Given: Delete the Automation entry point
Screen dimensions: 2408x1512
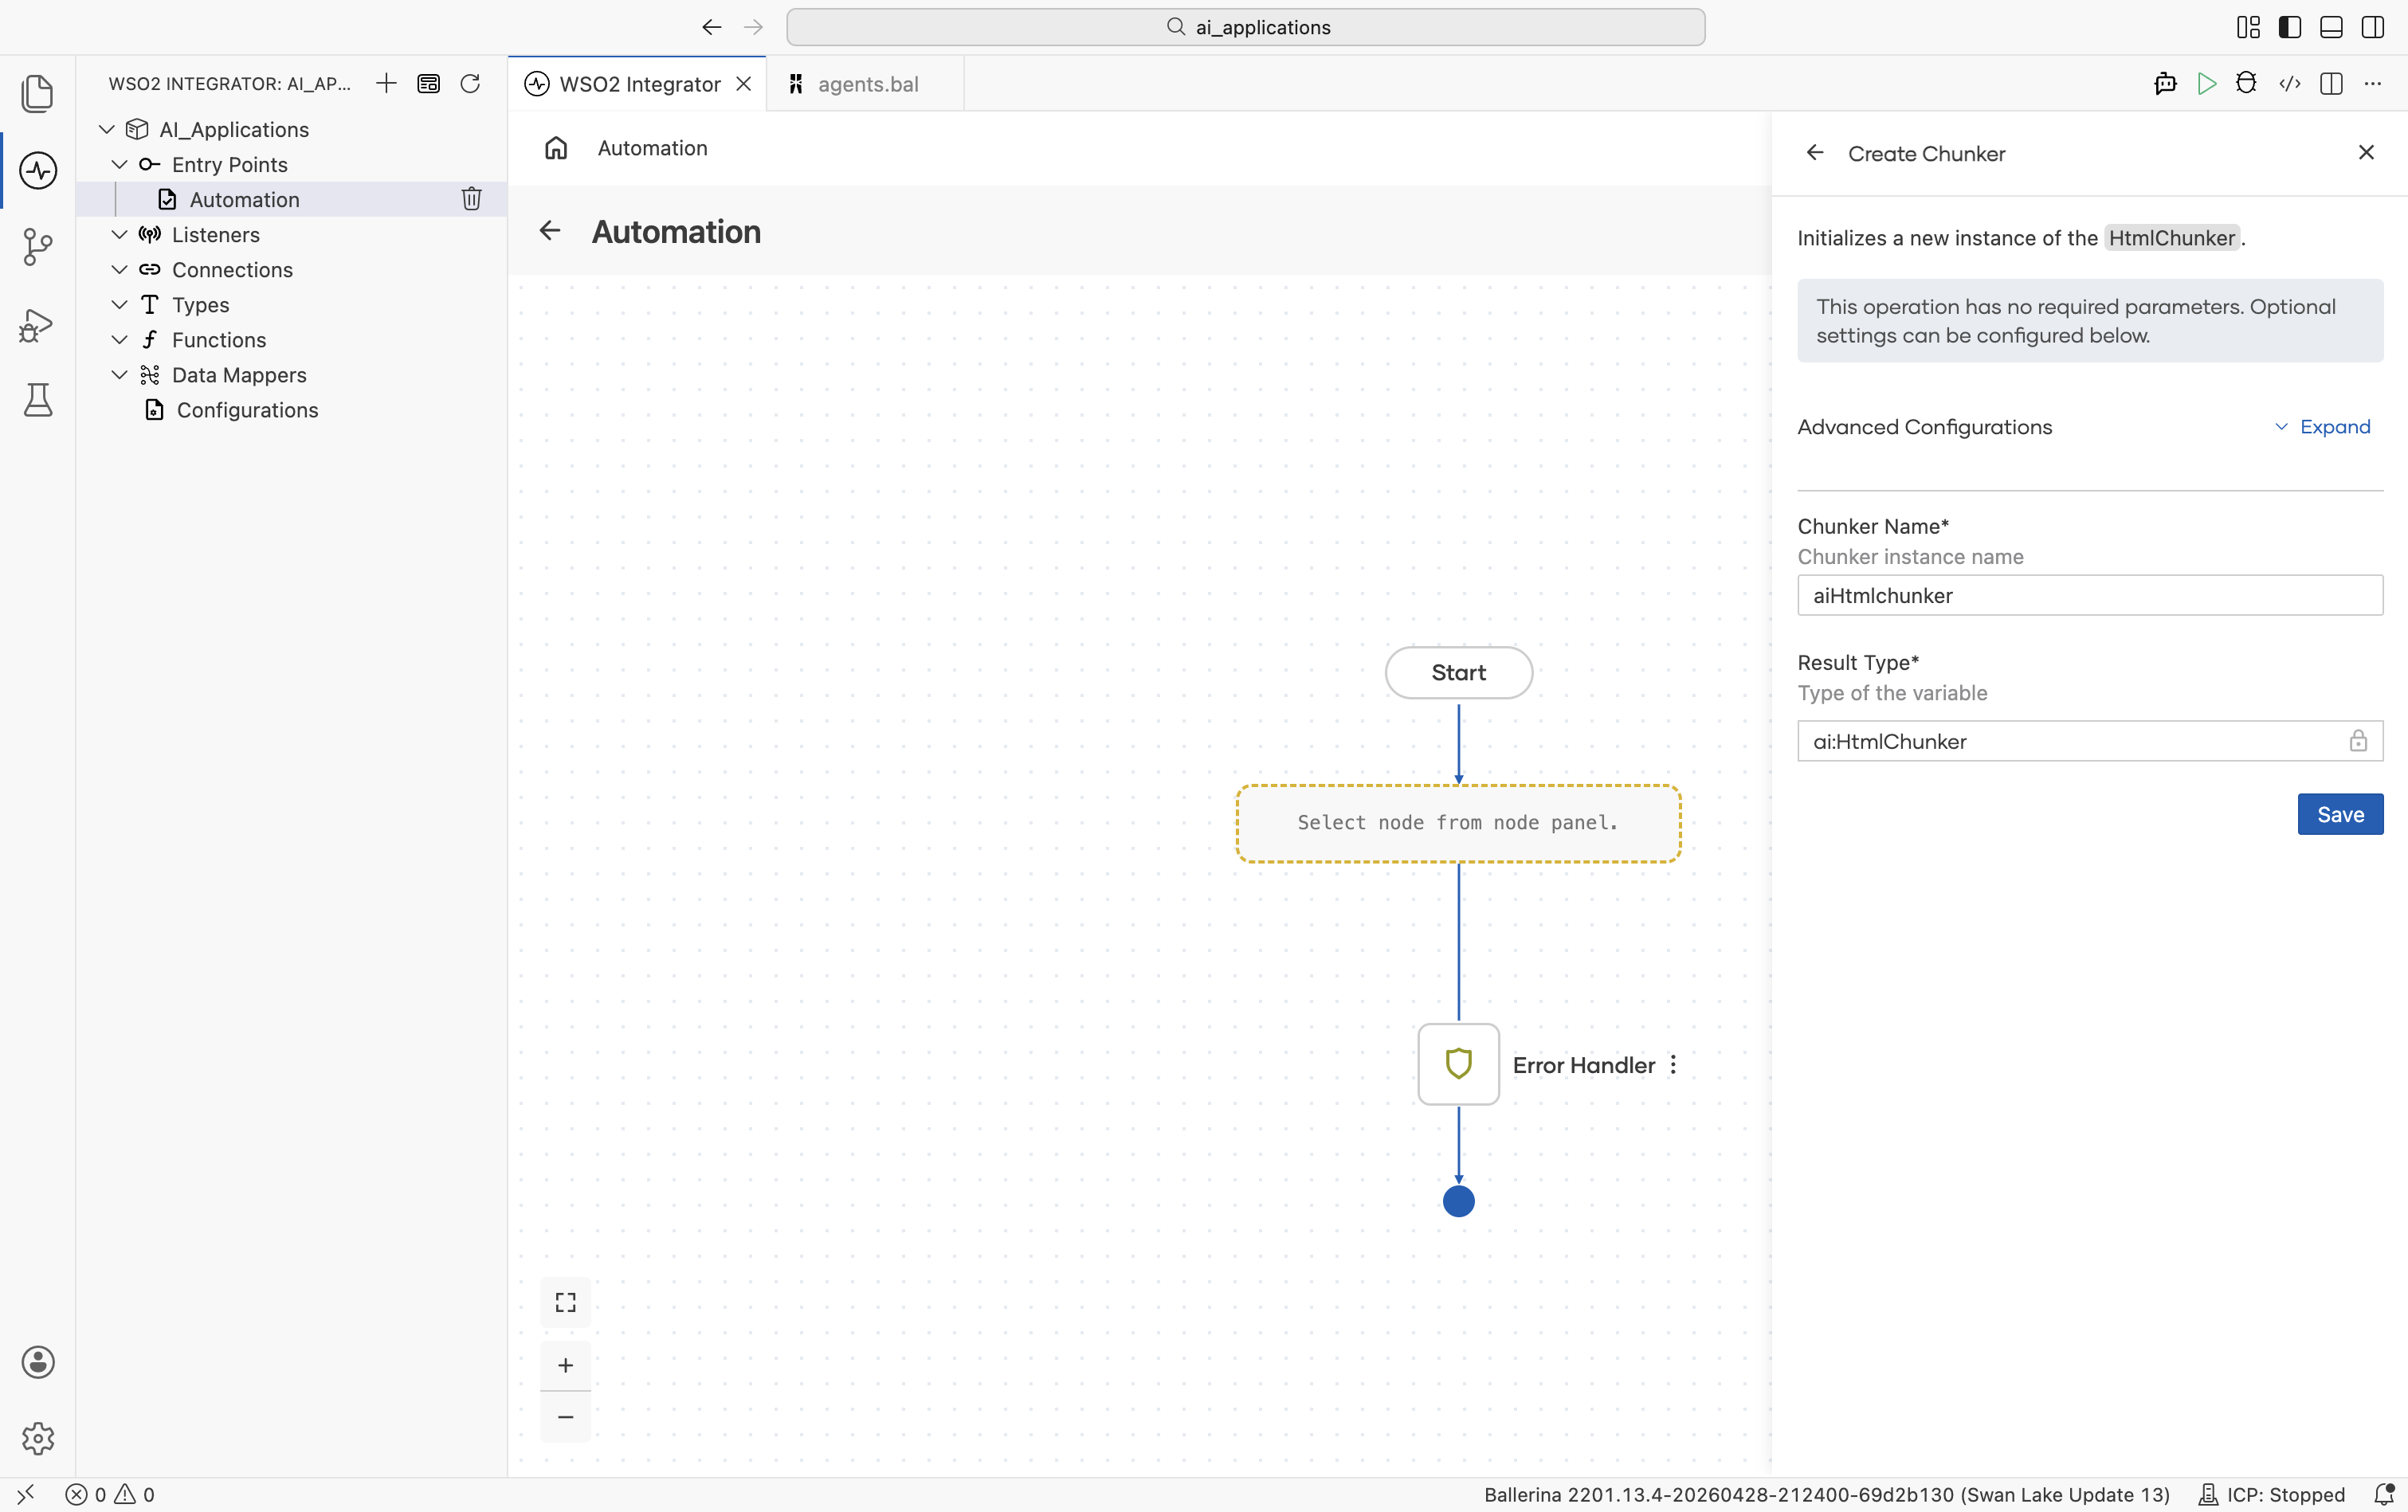Looking at the screenshot, I should tap(471, 199).
